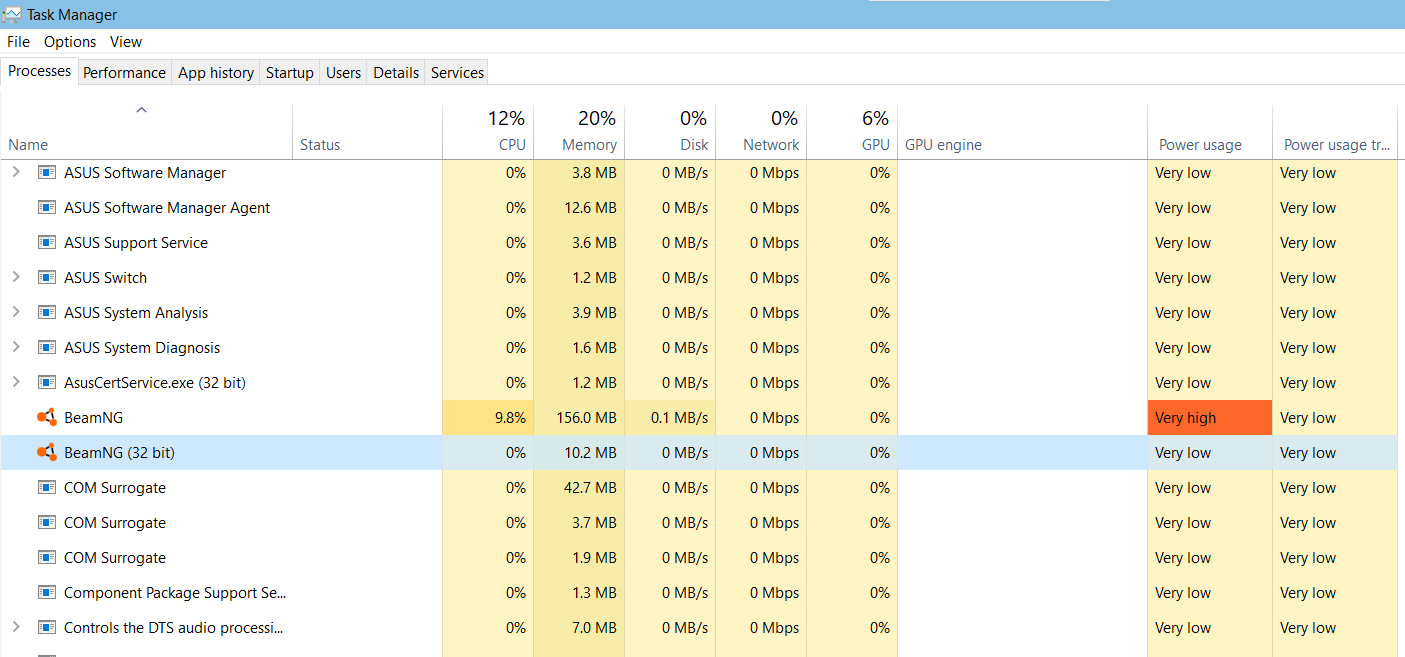Expand Controls the DTS audio processing entry
The height and width of the screenshot is (657, 1405).
16,628
